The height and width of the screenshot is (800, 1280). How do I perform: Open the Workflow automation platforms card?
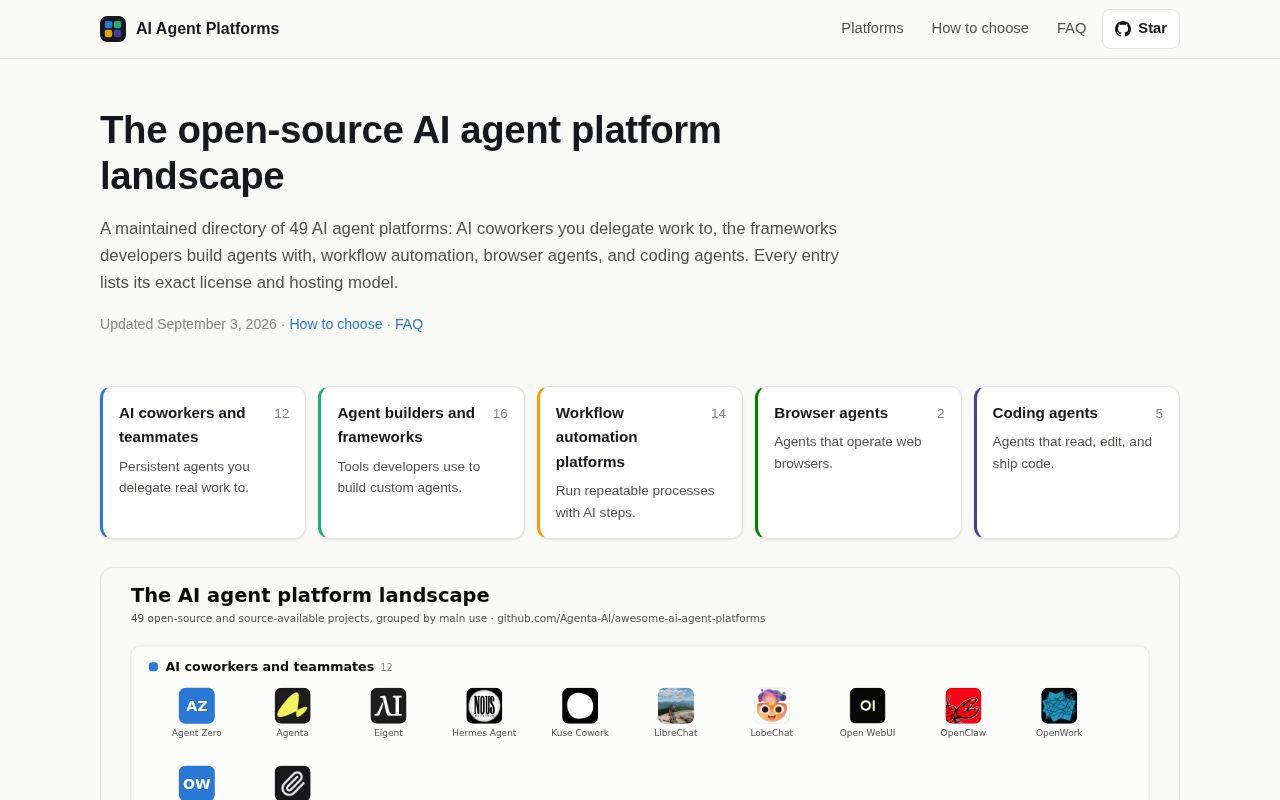point(640,462)
